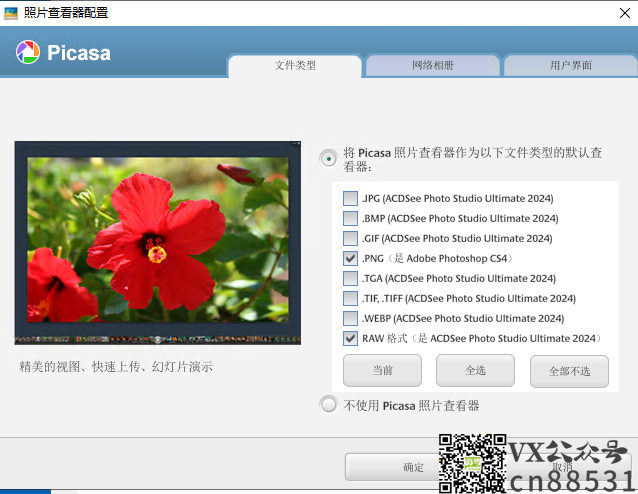The image size is (638, 494).
Task: Uncheck the .PNG Adobe Photoshop CS4 checkbox
Action: pyautogui.click(x=350, y=258)
